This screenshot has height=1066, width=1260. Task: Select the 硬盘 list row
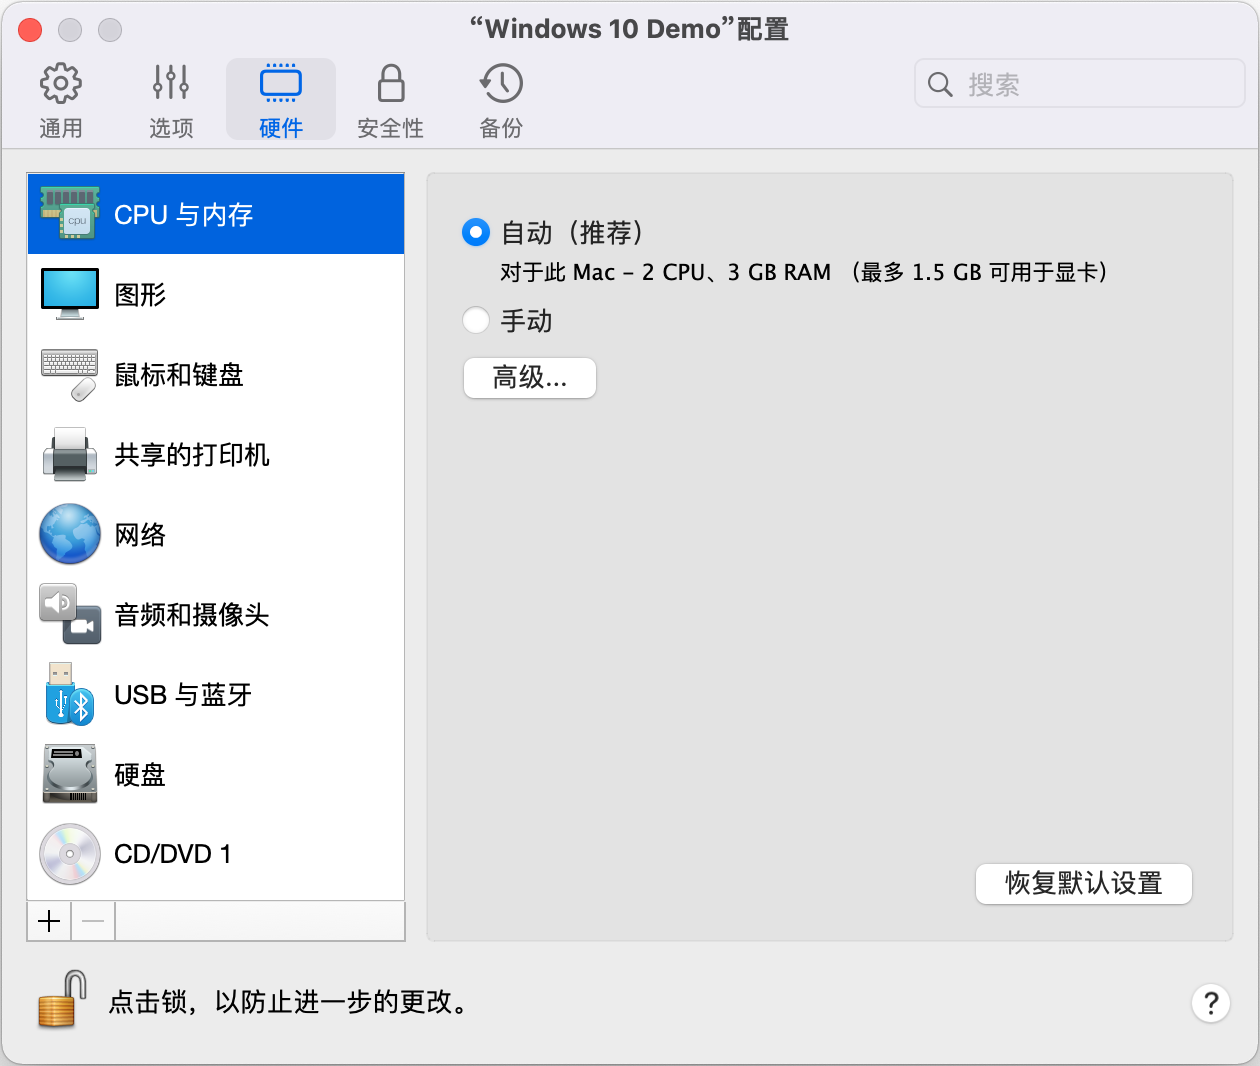pos(216,774)
